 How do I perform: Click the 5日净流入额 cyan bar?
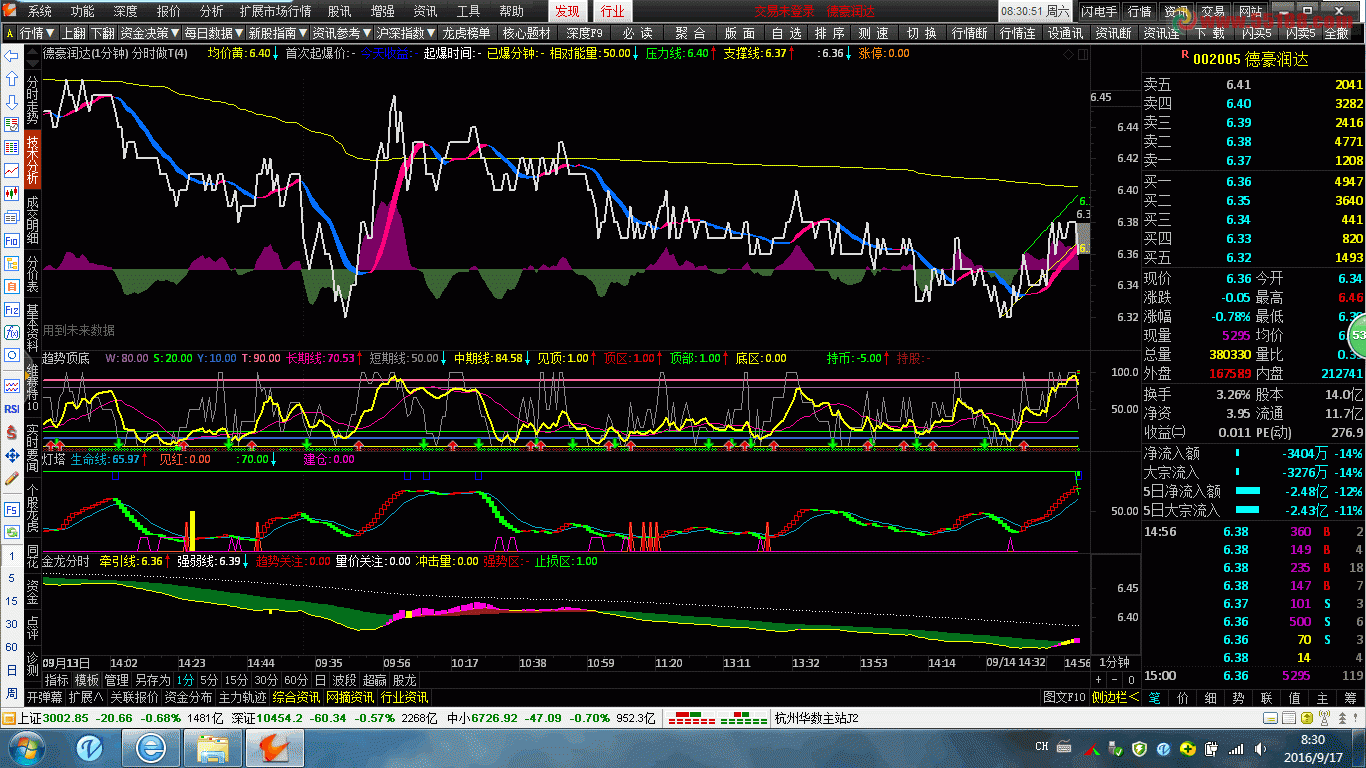click(1248, 491)
